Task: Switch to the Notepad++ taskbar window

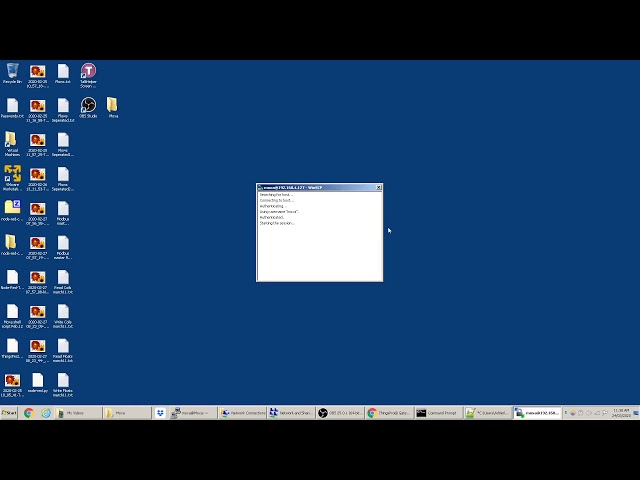Action: point(487,413)
